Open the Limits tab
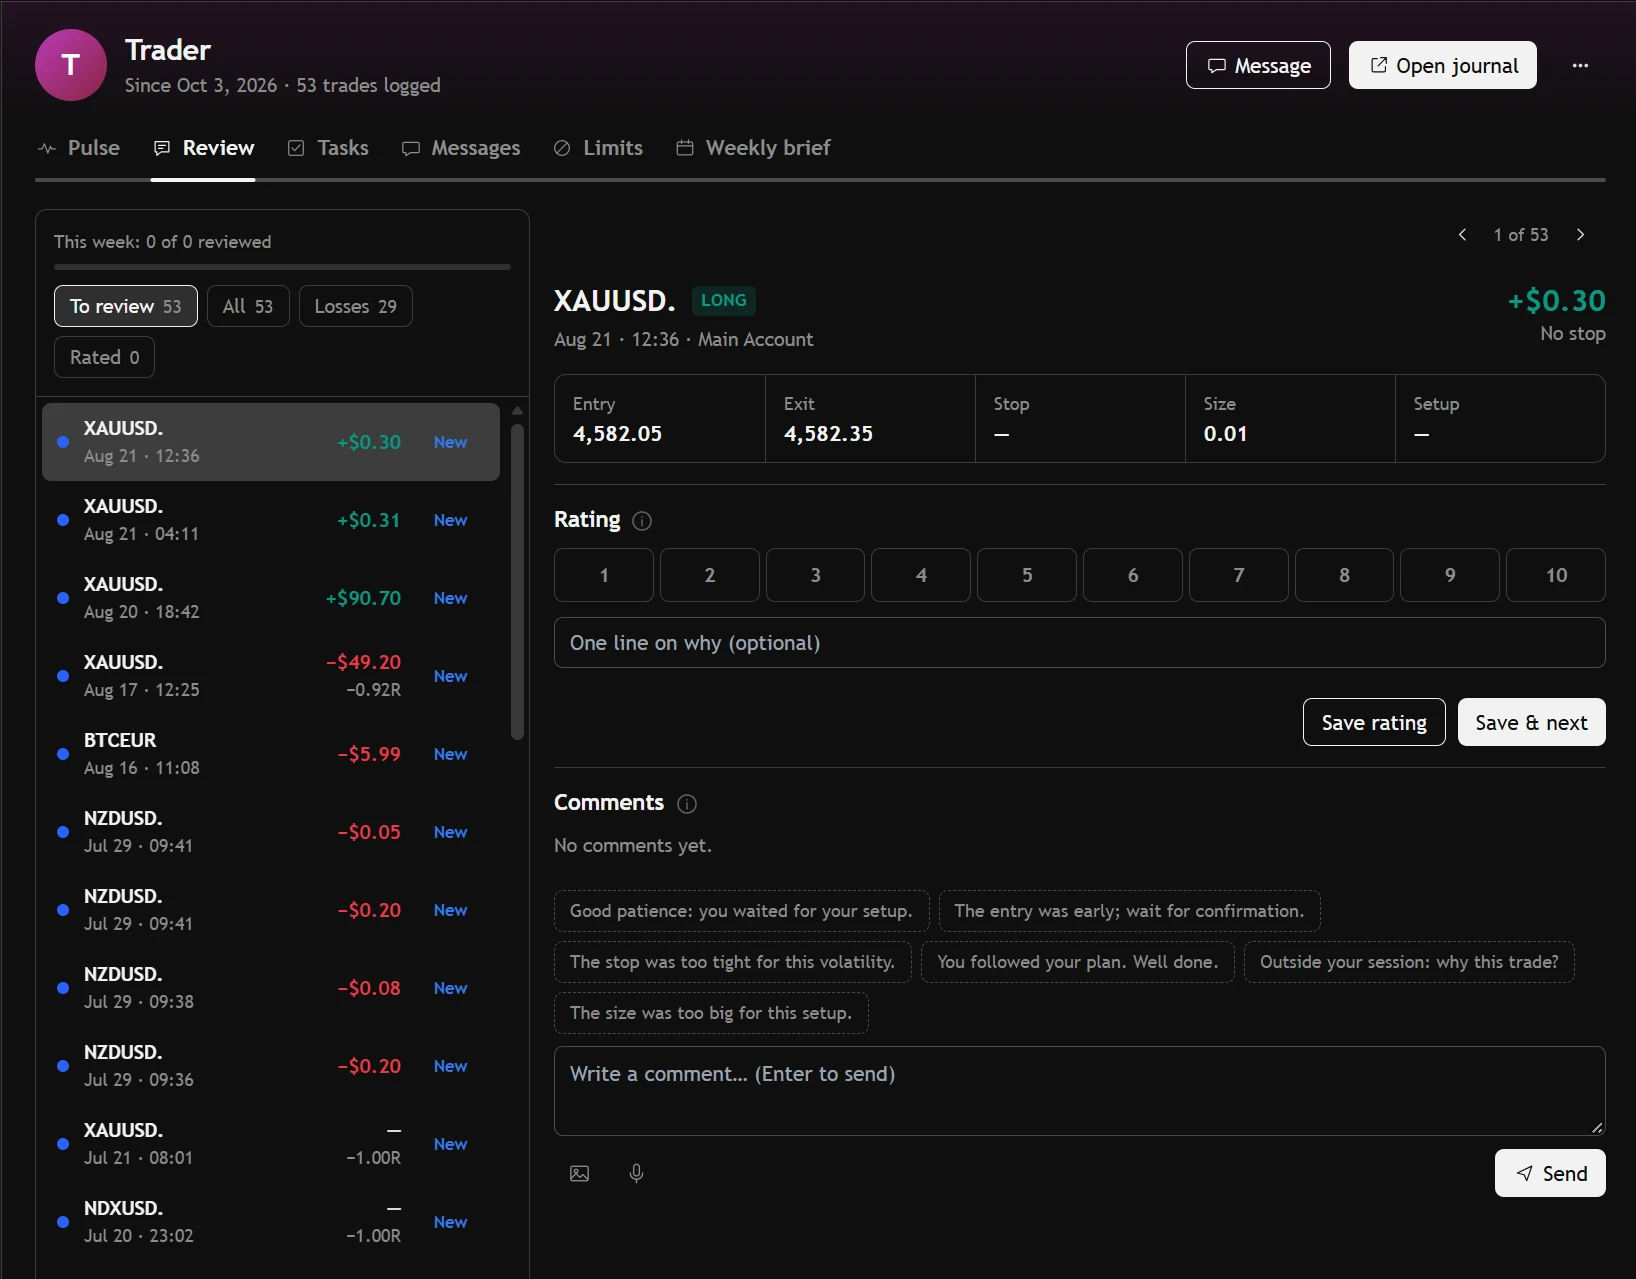The width and height of the screenshot is (1636, 1279). pyautogui.click(x=598, y=148)
